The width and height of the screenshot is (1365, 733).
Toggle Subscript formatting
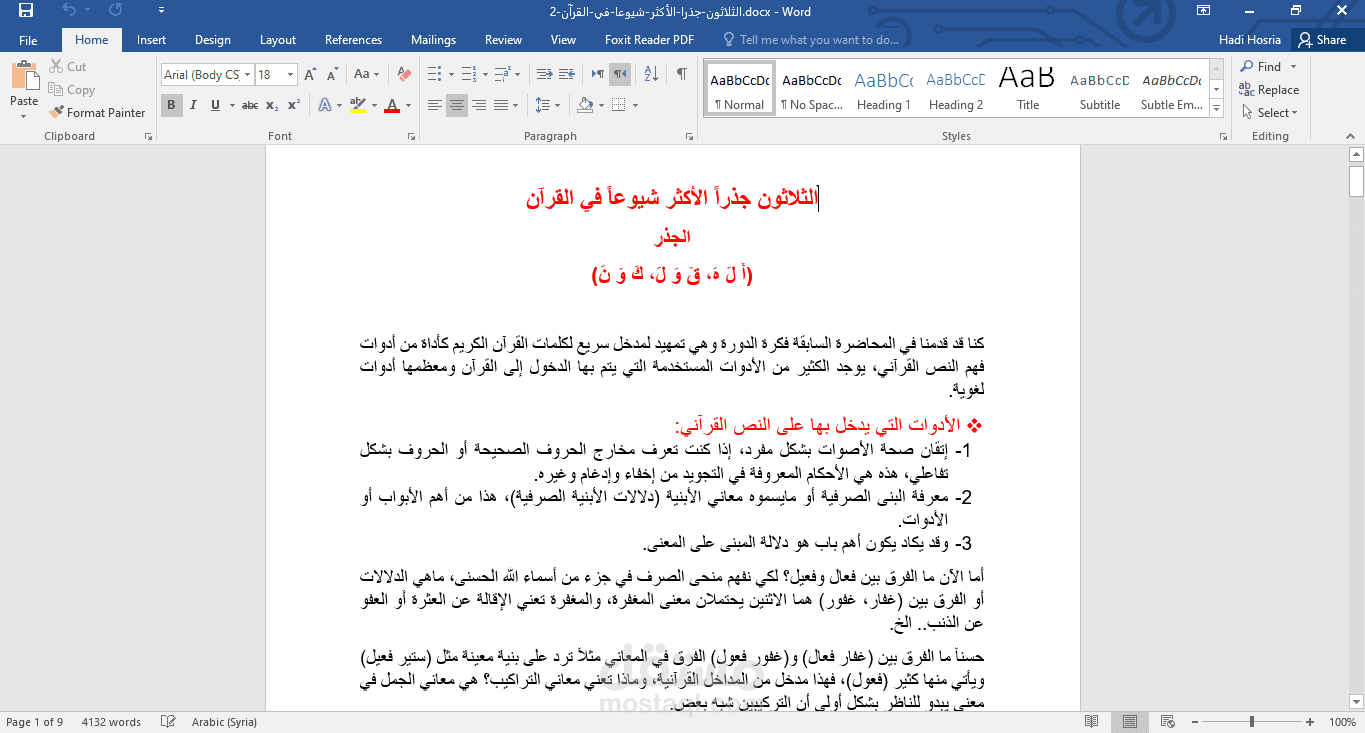tap(273, 105)
